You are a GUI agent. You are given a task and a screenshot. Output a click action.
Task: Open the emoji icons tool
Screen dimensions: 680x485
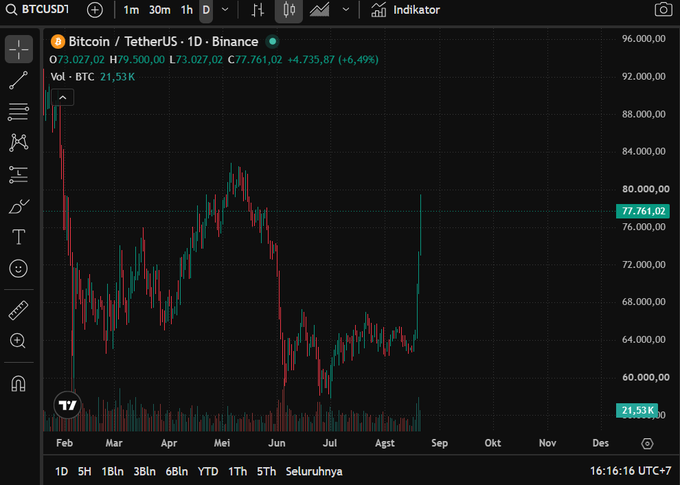coord(18,269)
